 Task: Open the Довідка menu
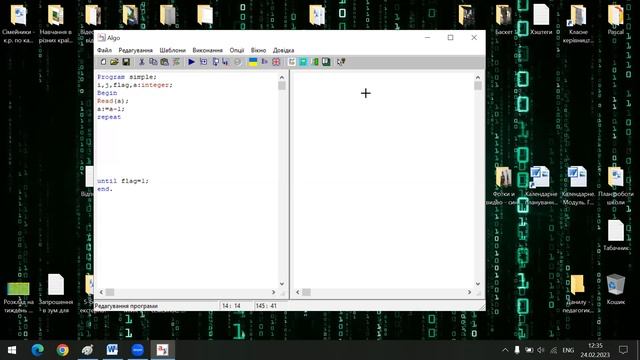pyautogui.click(x=284, y=50)
